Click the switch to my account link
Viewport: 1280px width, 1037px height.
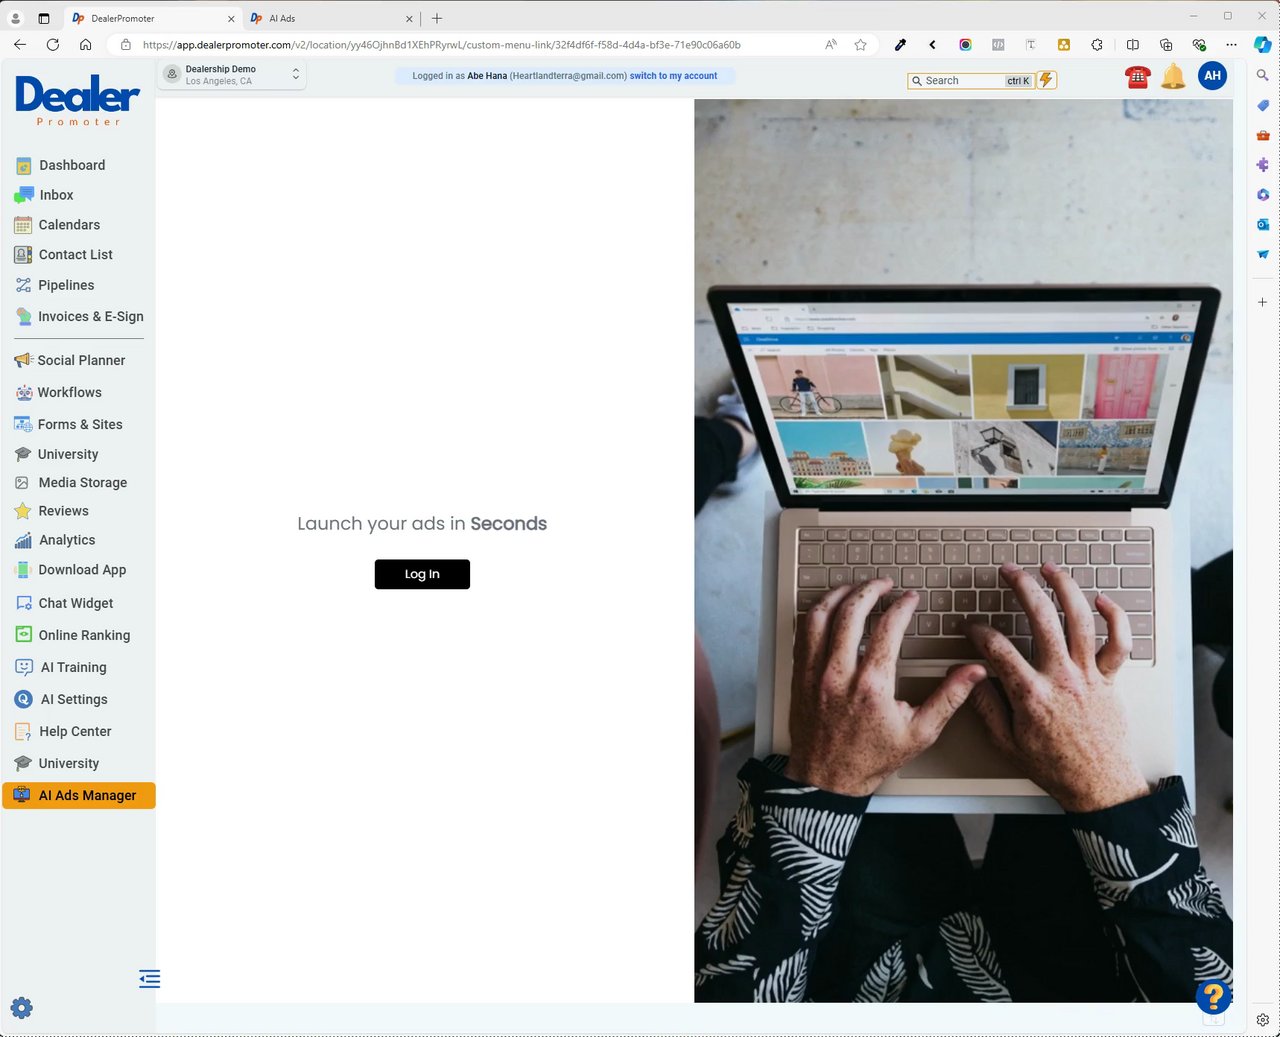[673, 76]
